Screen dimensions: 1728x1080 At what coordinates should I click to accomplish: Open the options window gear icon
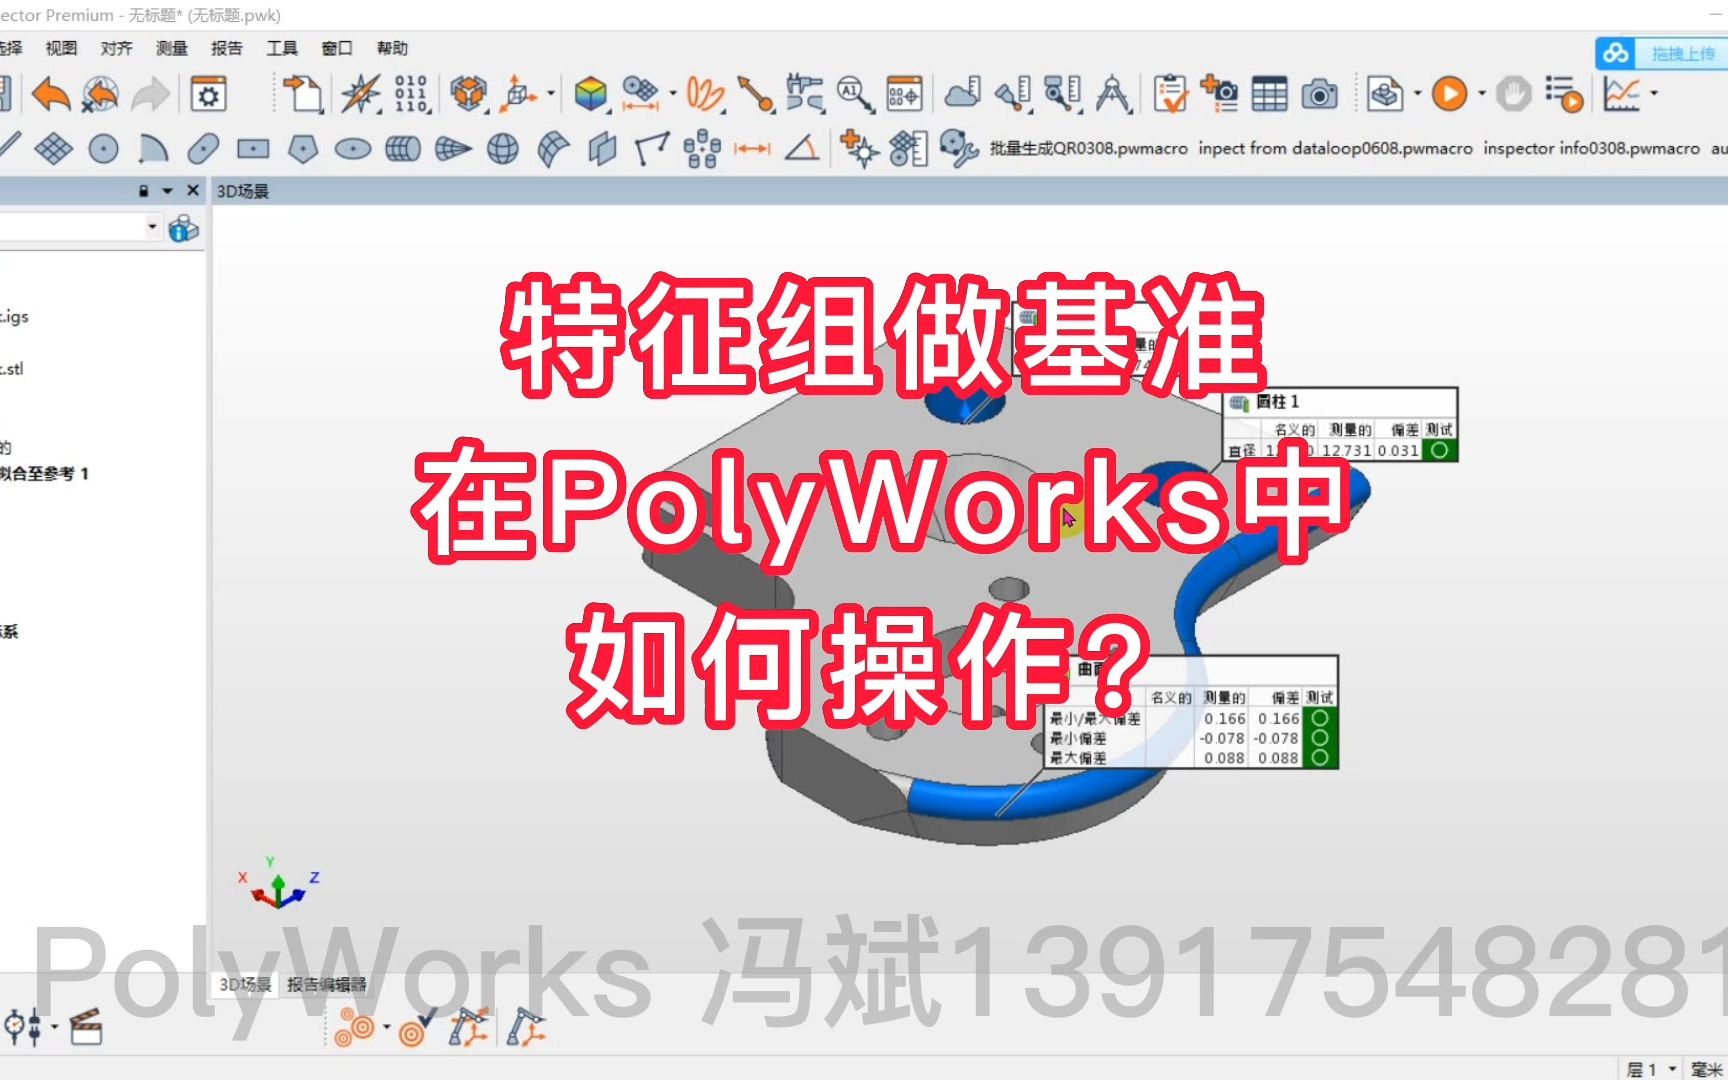pyautogui.click(x=208, y=95)
